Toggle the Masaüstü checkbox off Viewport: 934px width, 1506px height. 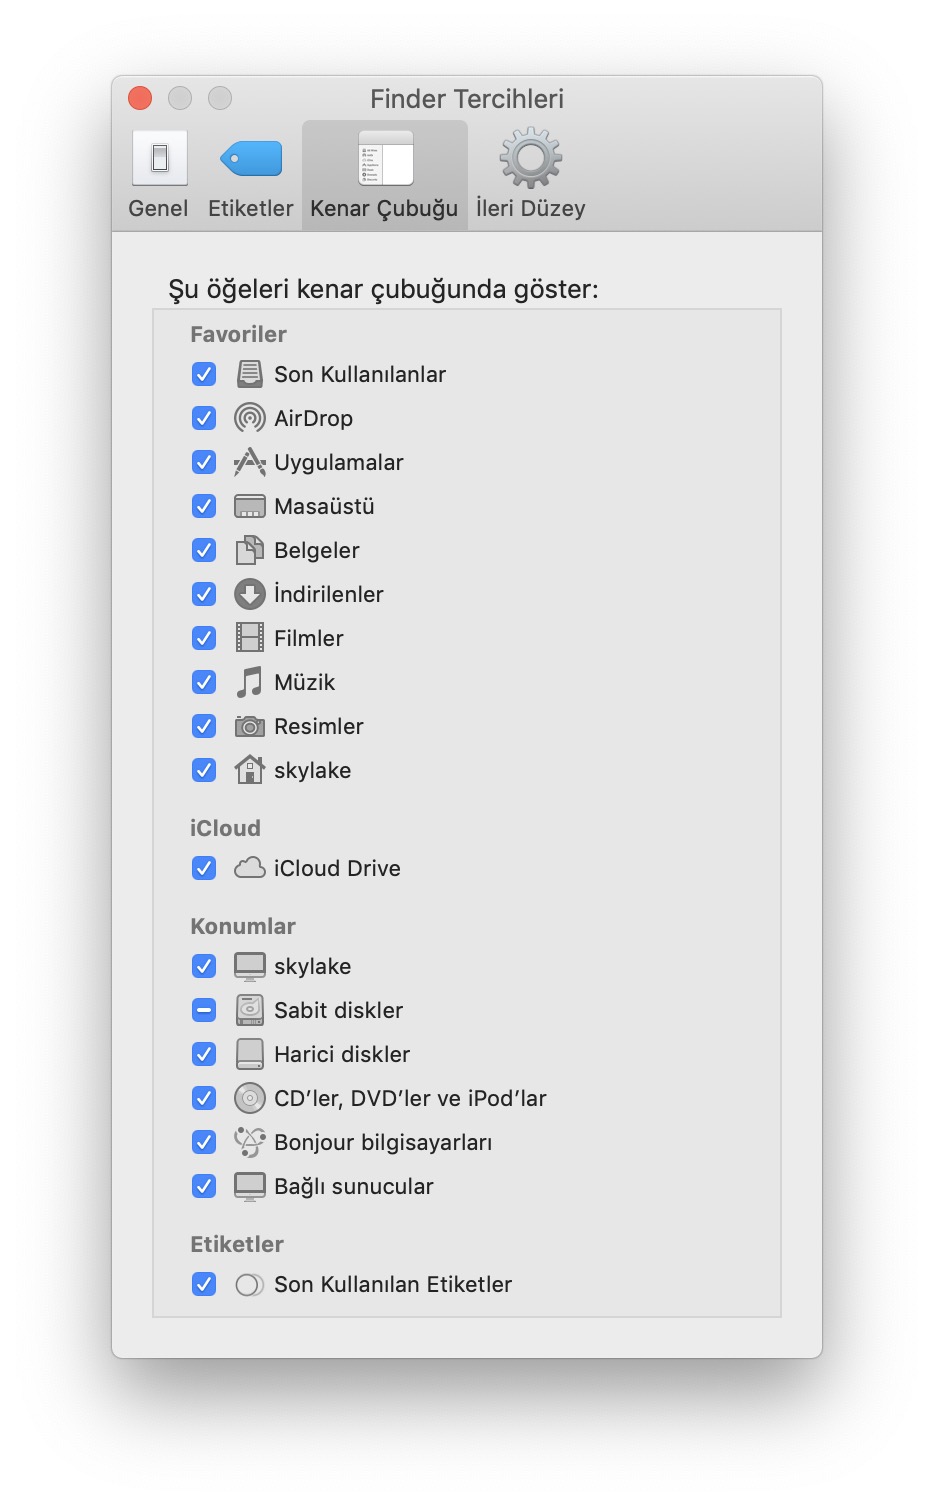pos(204,506)
